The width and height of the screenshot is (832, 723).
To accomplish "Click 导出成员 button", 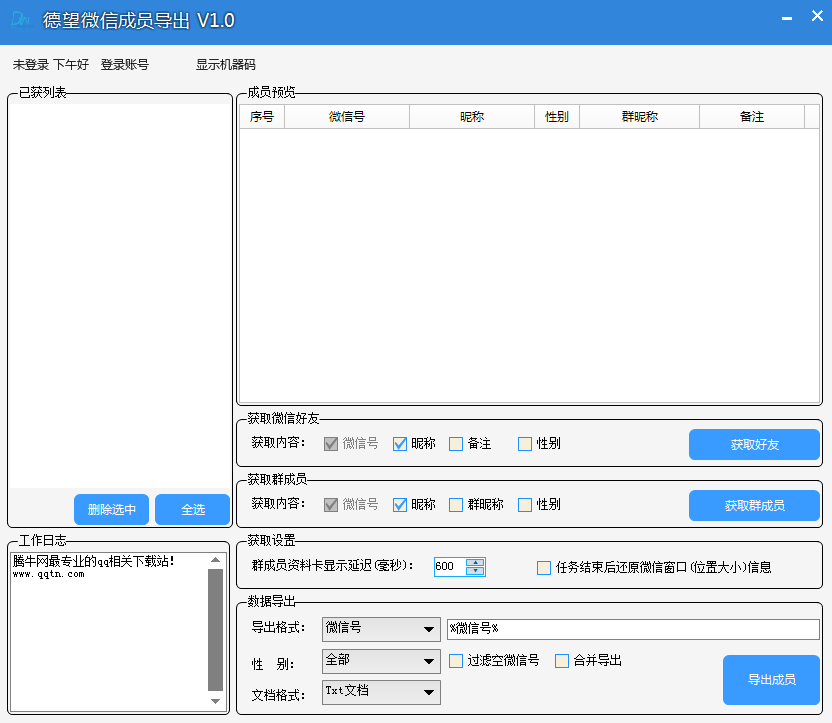I will 772,680.
